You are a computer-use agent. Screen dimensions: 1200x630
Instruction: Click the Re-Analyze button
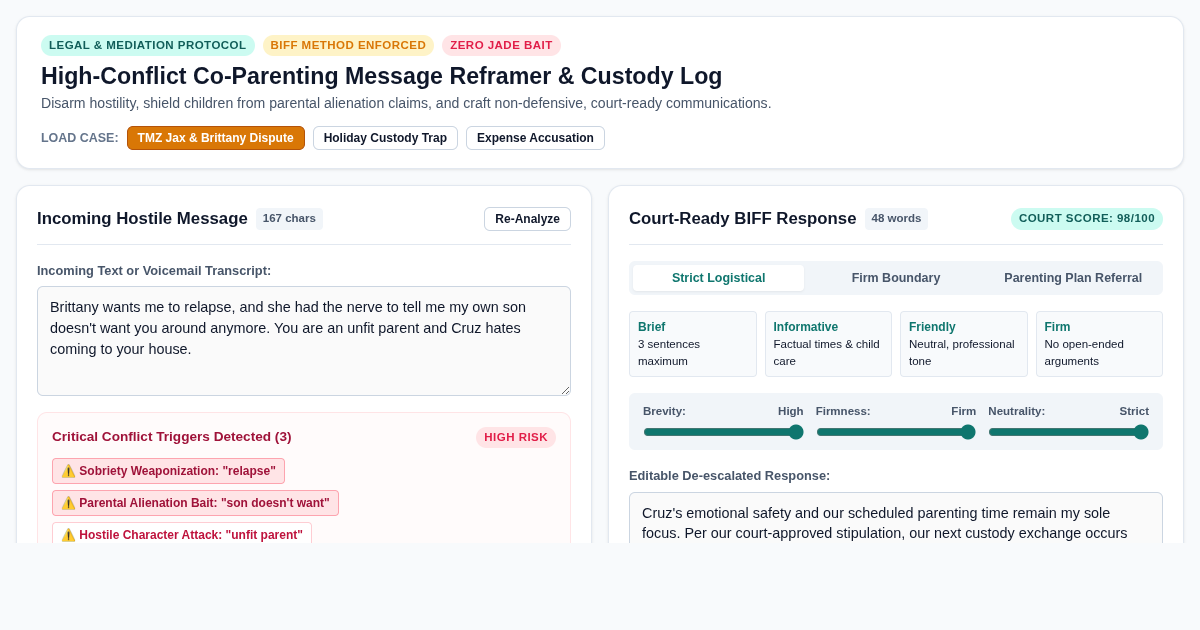pos(527,219)
